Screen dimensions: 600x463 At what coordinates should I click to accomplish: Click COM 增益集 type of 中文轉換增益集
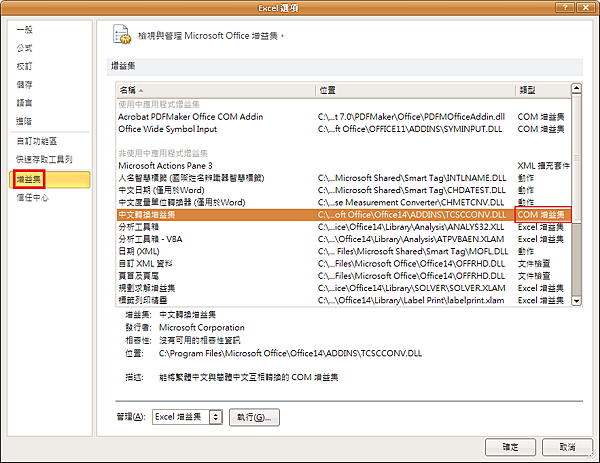pyautogui.click(x=541, y=215)
